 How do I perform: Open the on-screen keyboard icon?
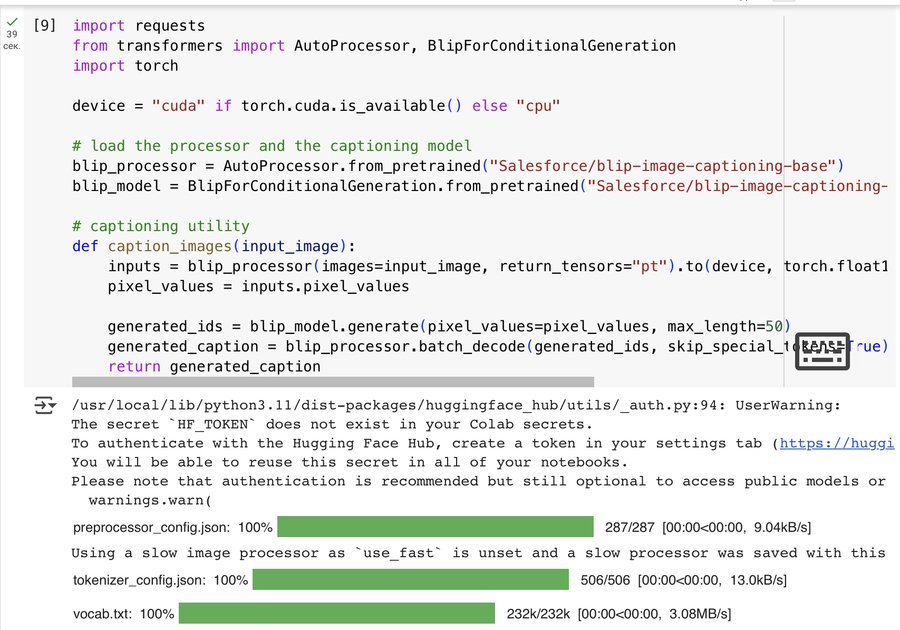[821, 351]
